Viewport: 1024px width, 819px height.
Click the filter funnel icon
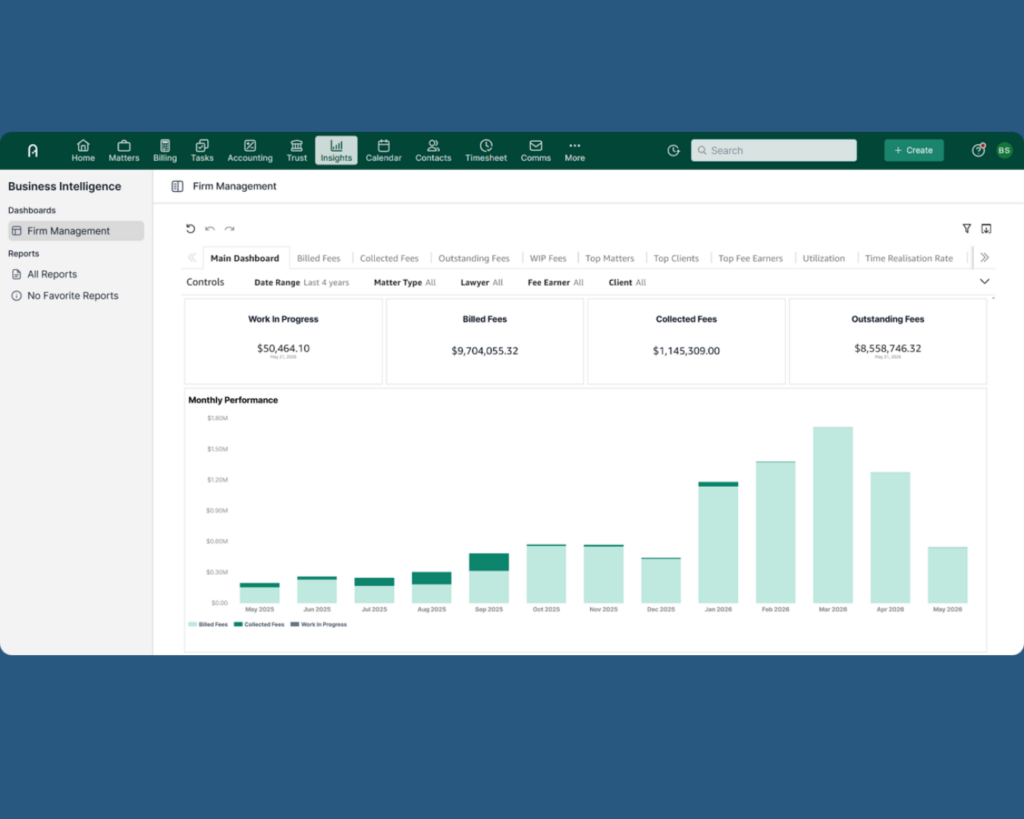click(x=967, y=229)
